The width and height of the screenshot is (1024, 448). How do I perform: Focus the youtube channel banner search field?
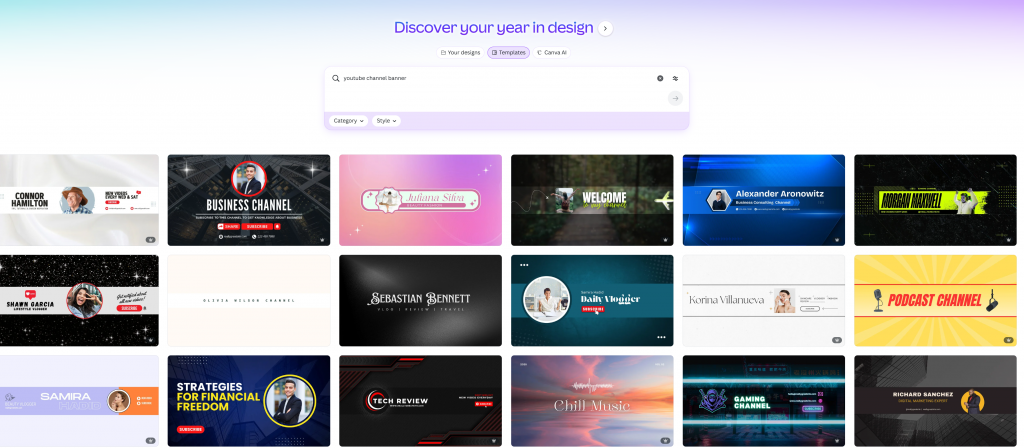(496, 78)
